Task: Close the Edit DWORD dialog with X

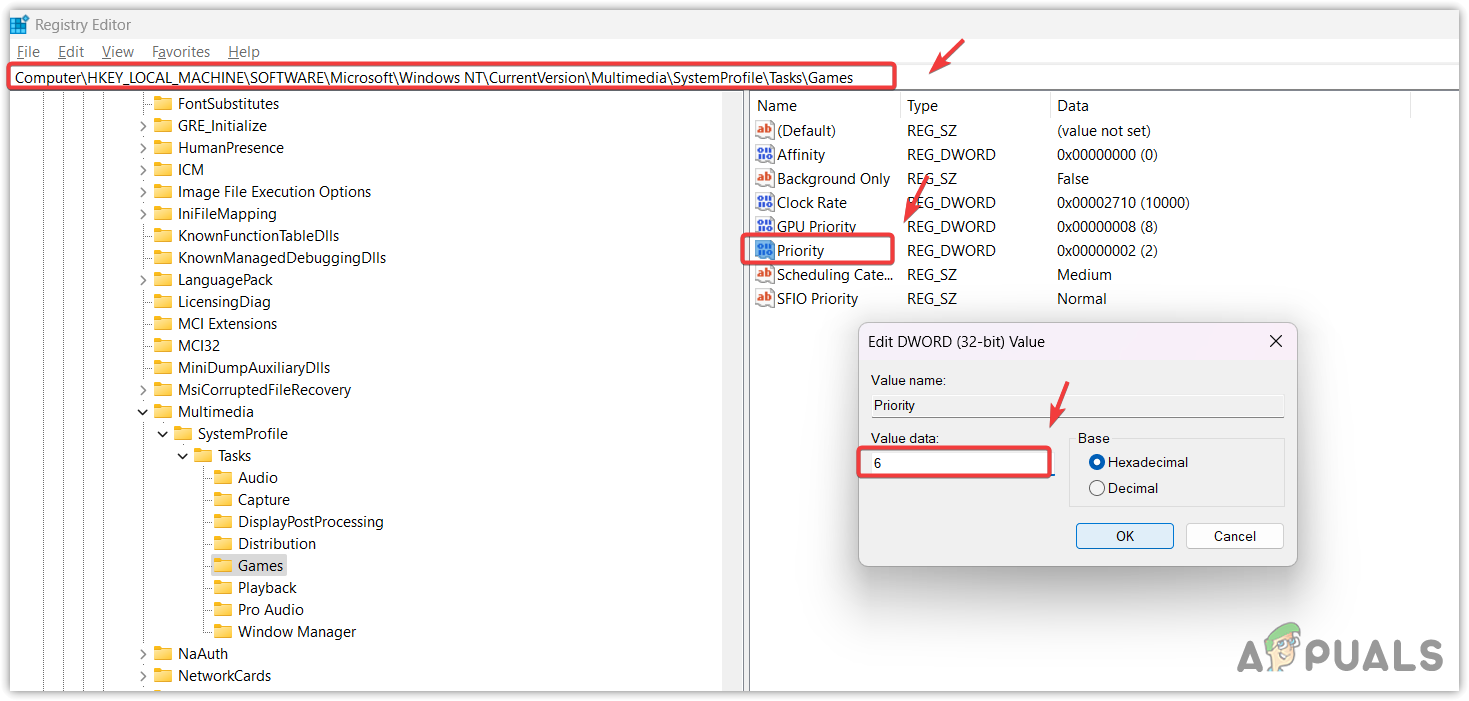Action: (1275, 341)
